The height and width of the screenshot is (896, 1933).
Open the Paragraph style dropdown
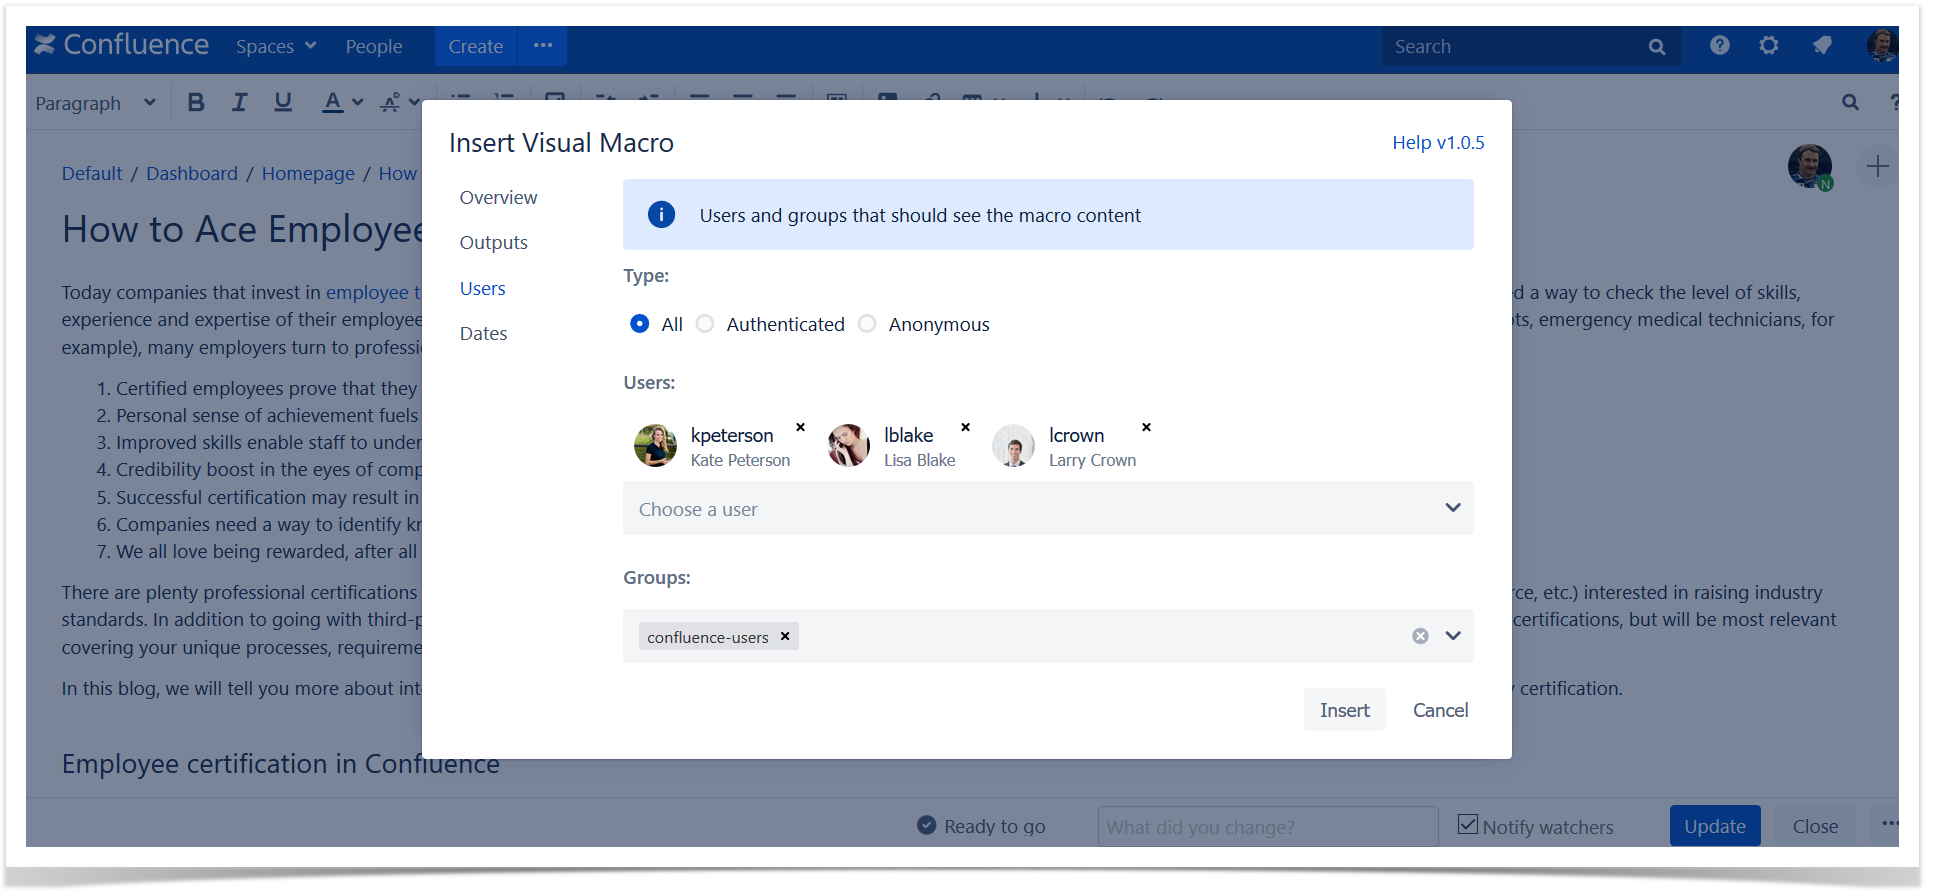click(96, 103)
